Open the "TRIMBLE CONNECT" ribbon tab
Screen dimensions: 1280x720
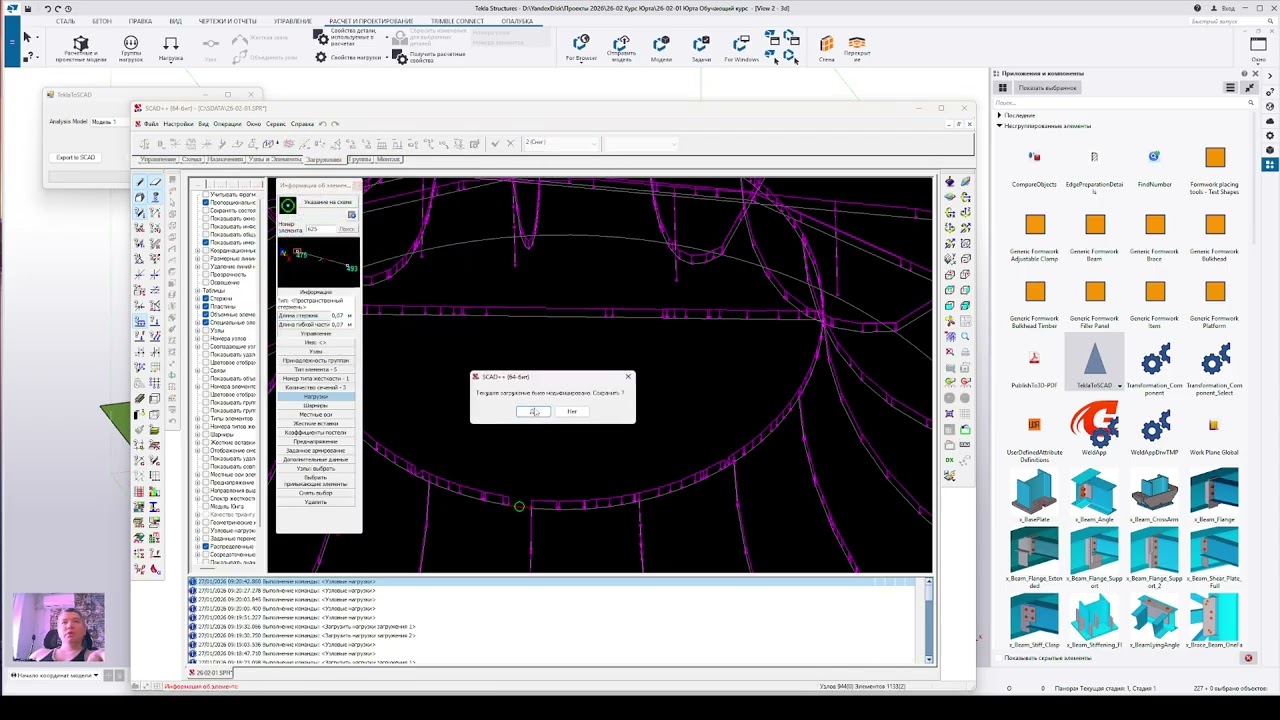pos(457,21)
